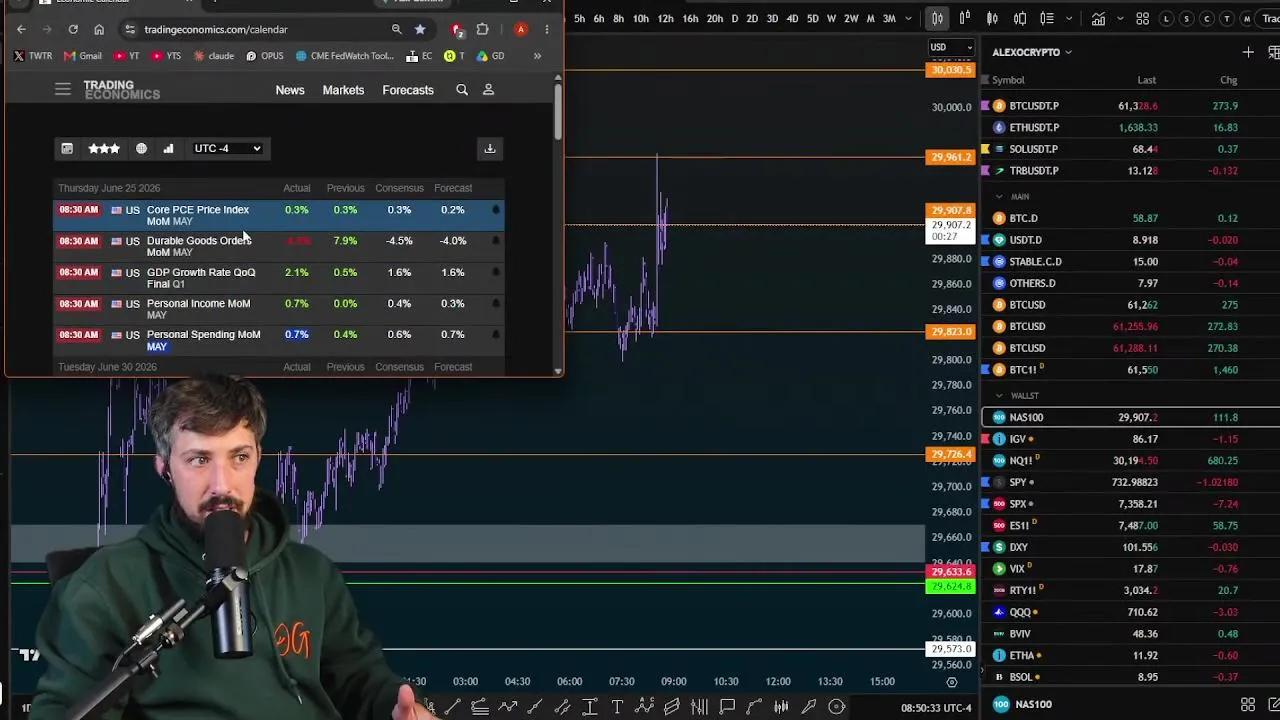Click the 29,961.2 orange price line label

pyautogui.click(x=950, y=157)
